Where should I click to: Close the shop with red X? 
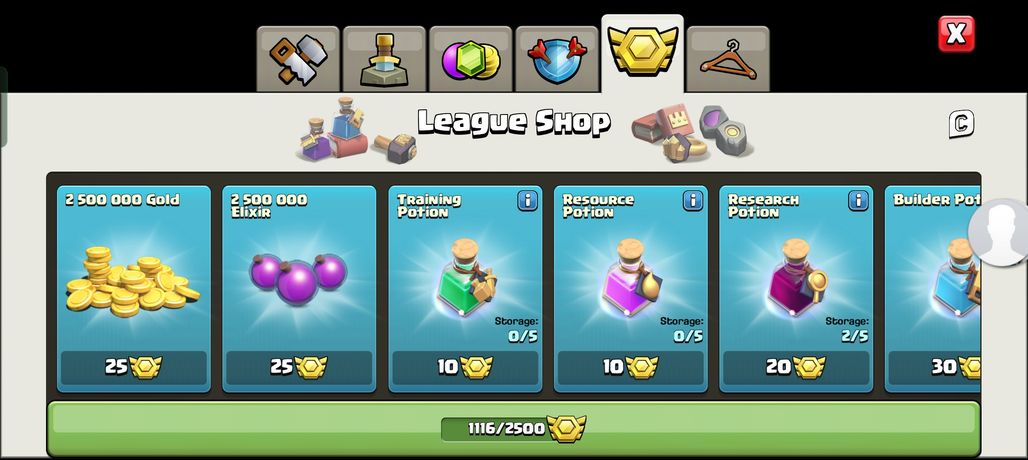(x=956, y=34)
